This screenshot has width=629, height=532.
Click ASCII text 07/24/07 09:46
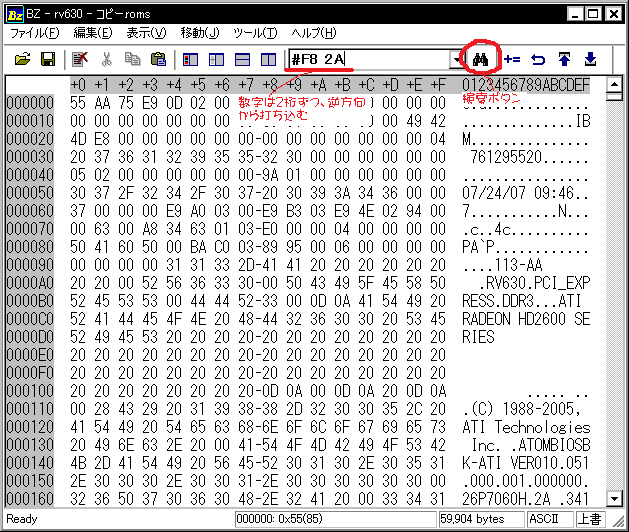point(518,193)
